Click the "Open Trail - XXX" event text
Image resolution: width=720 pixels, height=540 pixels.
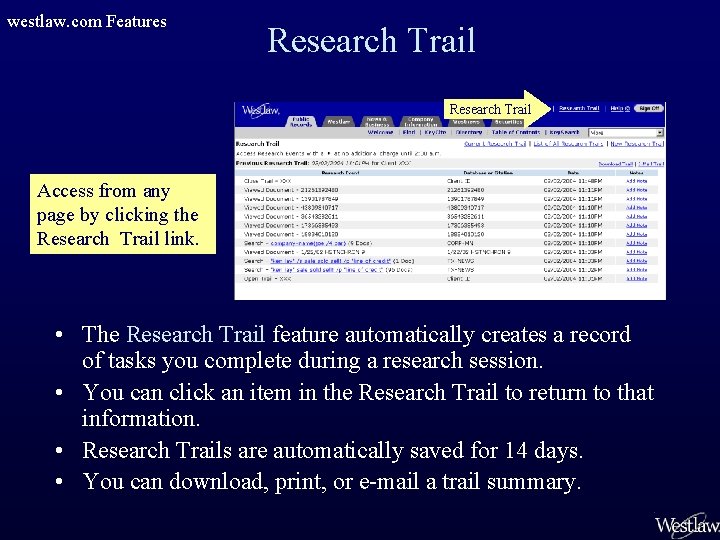(x=267, y=279)
